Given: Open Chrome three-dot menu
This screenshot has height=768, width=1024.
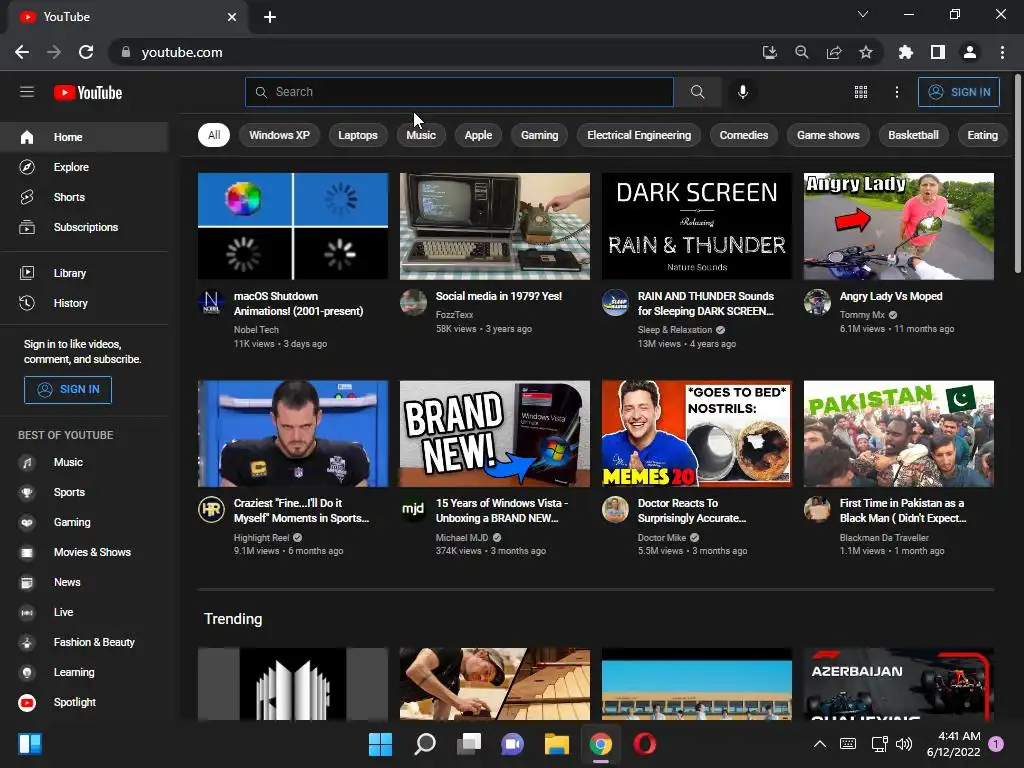Looking at the screenshot, I should tap(1002, 52).
